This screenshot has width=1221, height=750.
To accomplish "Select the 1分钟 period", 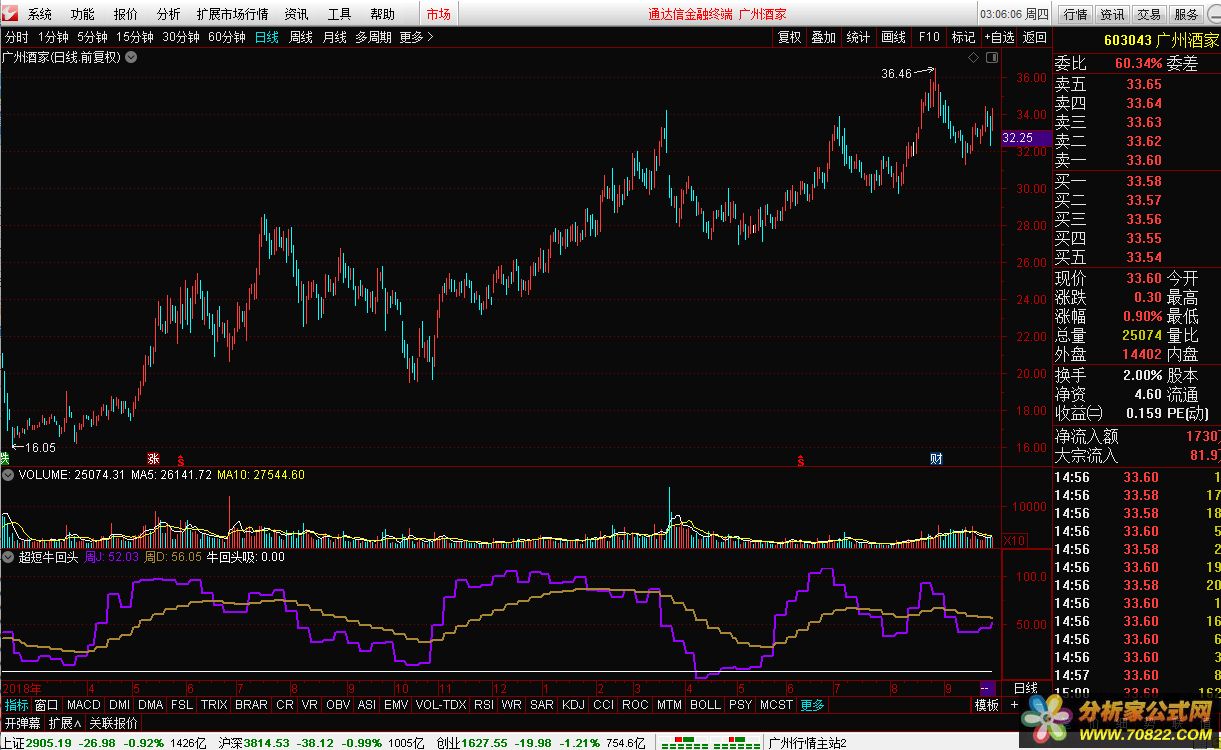I will (x=53, y=37).
